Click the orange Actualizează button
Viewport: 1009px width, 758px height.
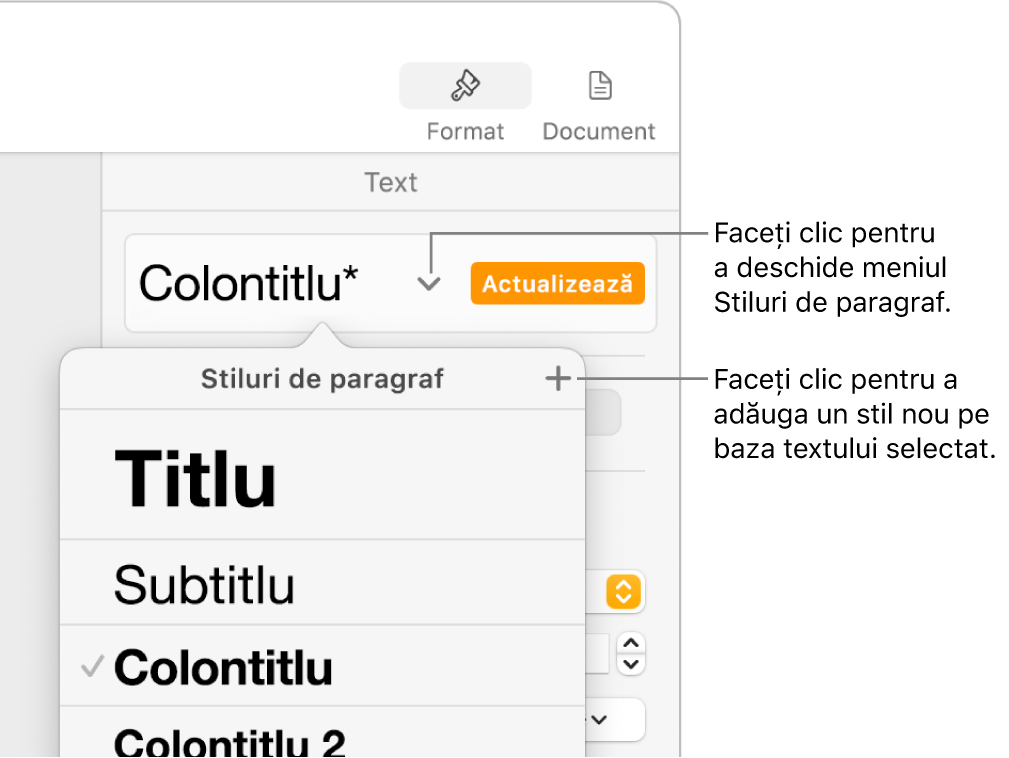pos(557,283)
